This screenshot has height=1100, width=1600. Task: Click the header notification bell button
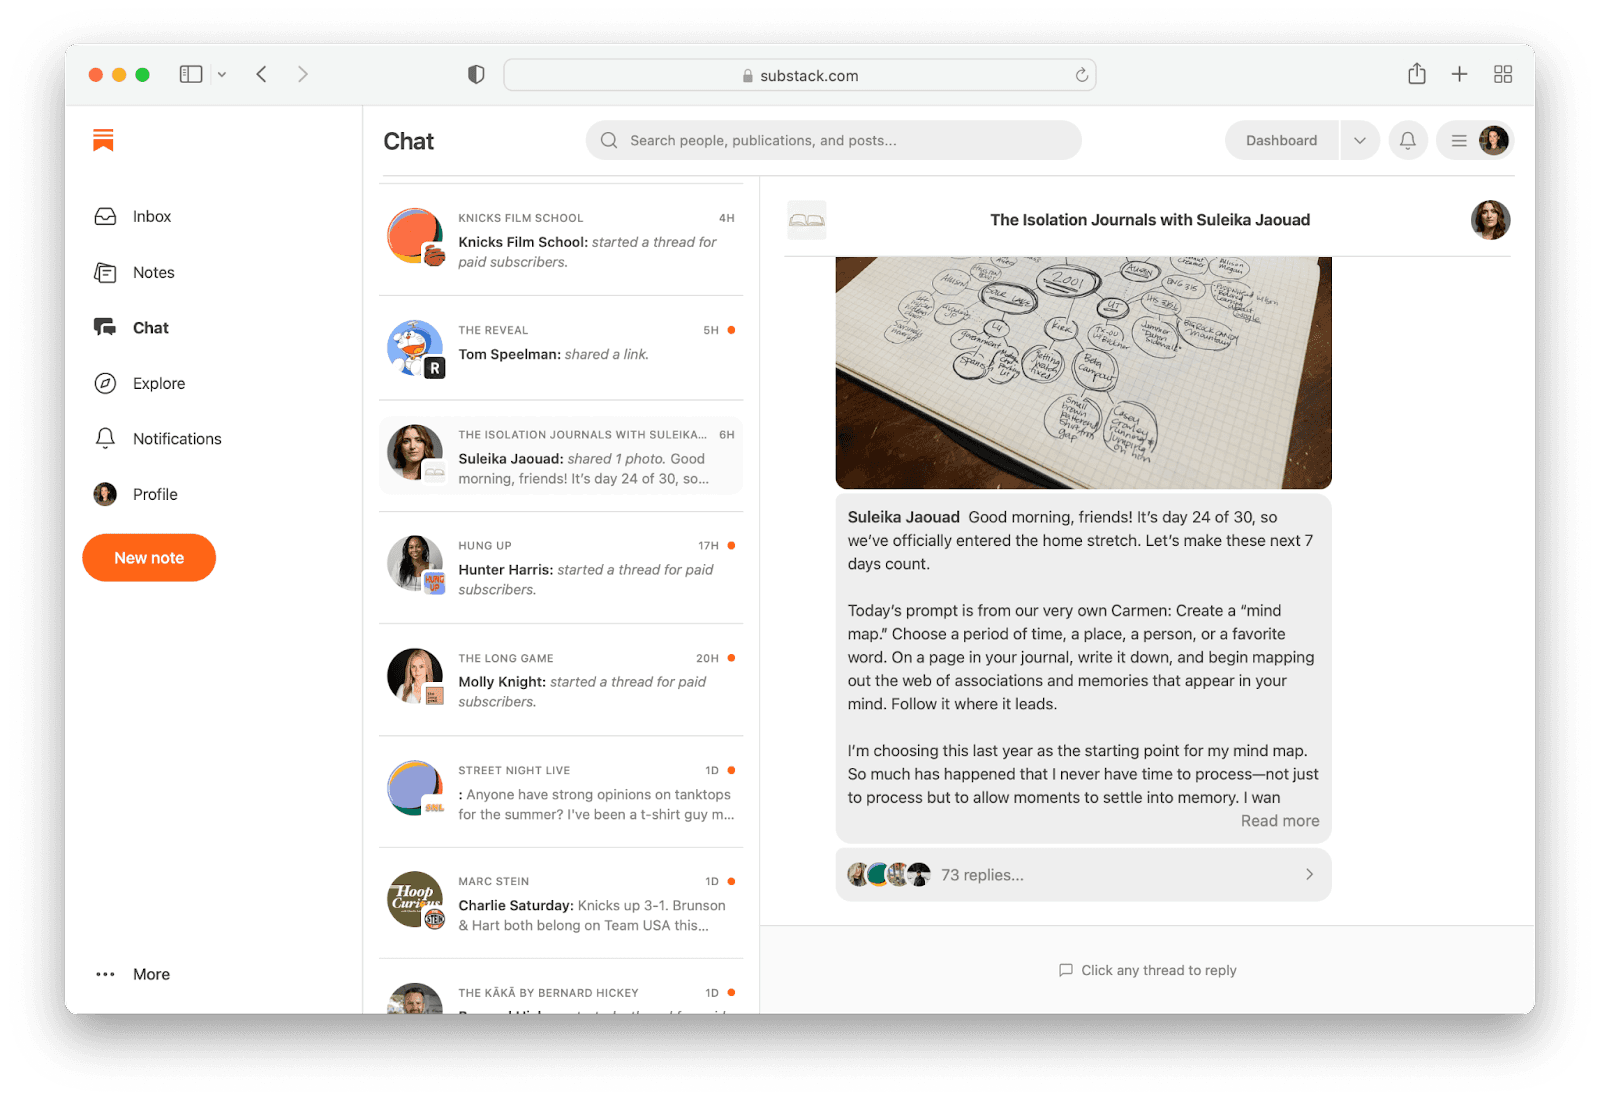(1407, 140)
